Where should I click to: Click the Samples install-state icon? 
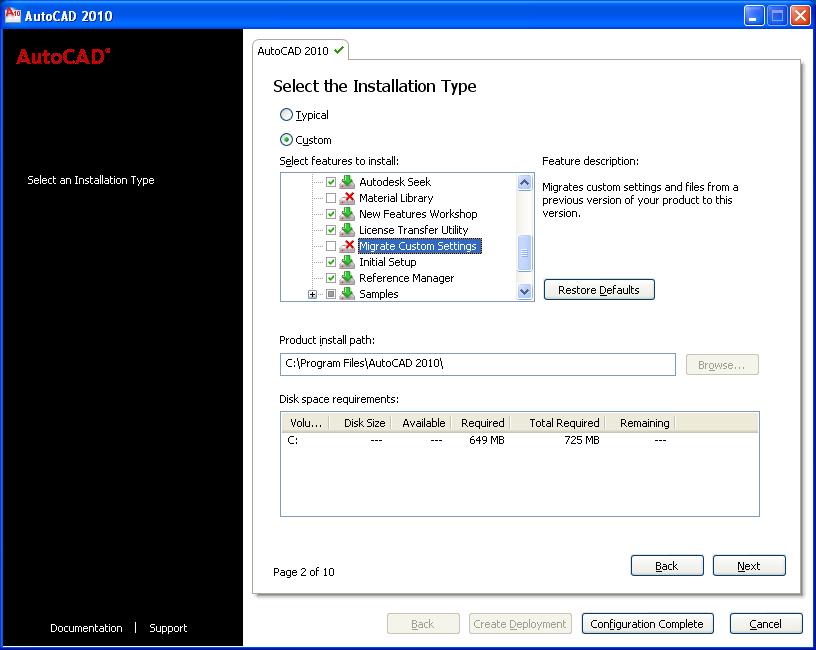tap(347, 294)
